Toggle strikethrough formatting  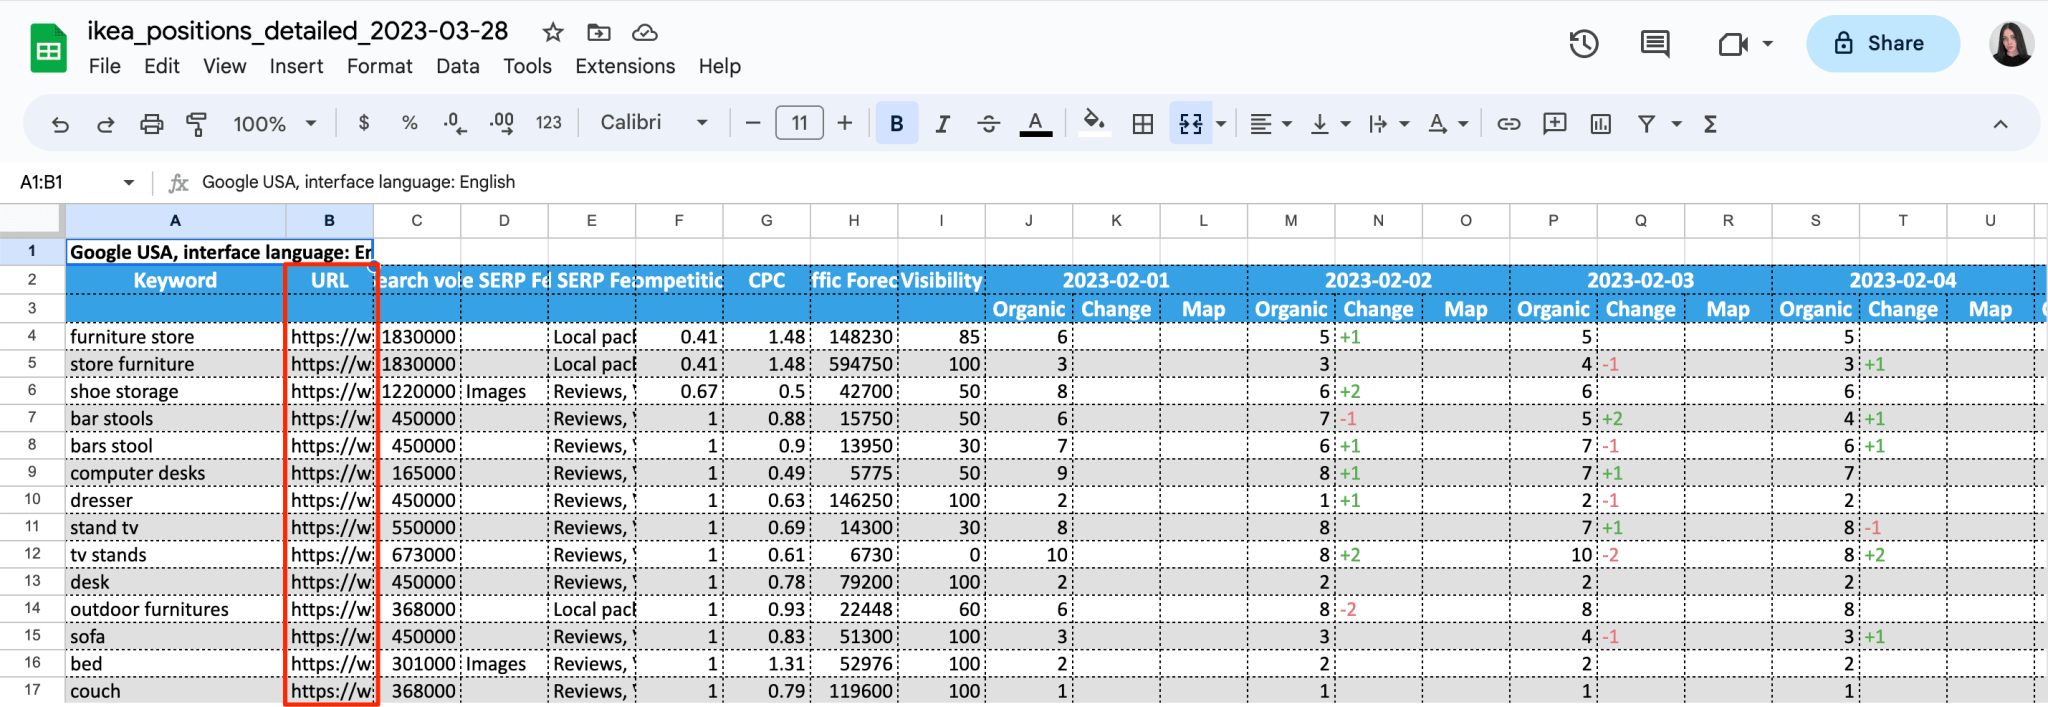pyautogui.click(x=989, y=124)
